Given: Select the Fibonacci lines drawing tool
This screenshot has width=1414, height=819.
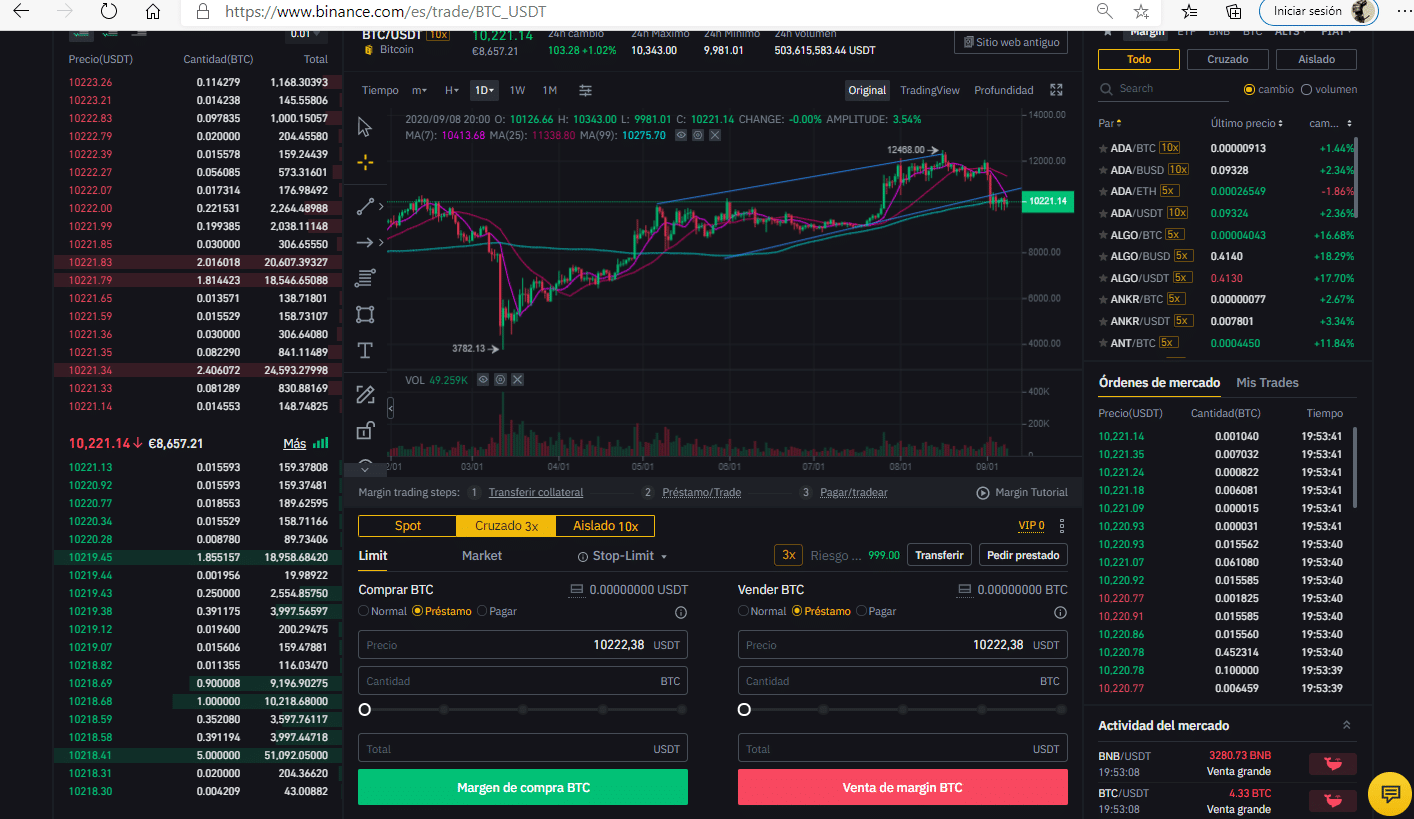Looking at the screenshot, I should 365,277.
